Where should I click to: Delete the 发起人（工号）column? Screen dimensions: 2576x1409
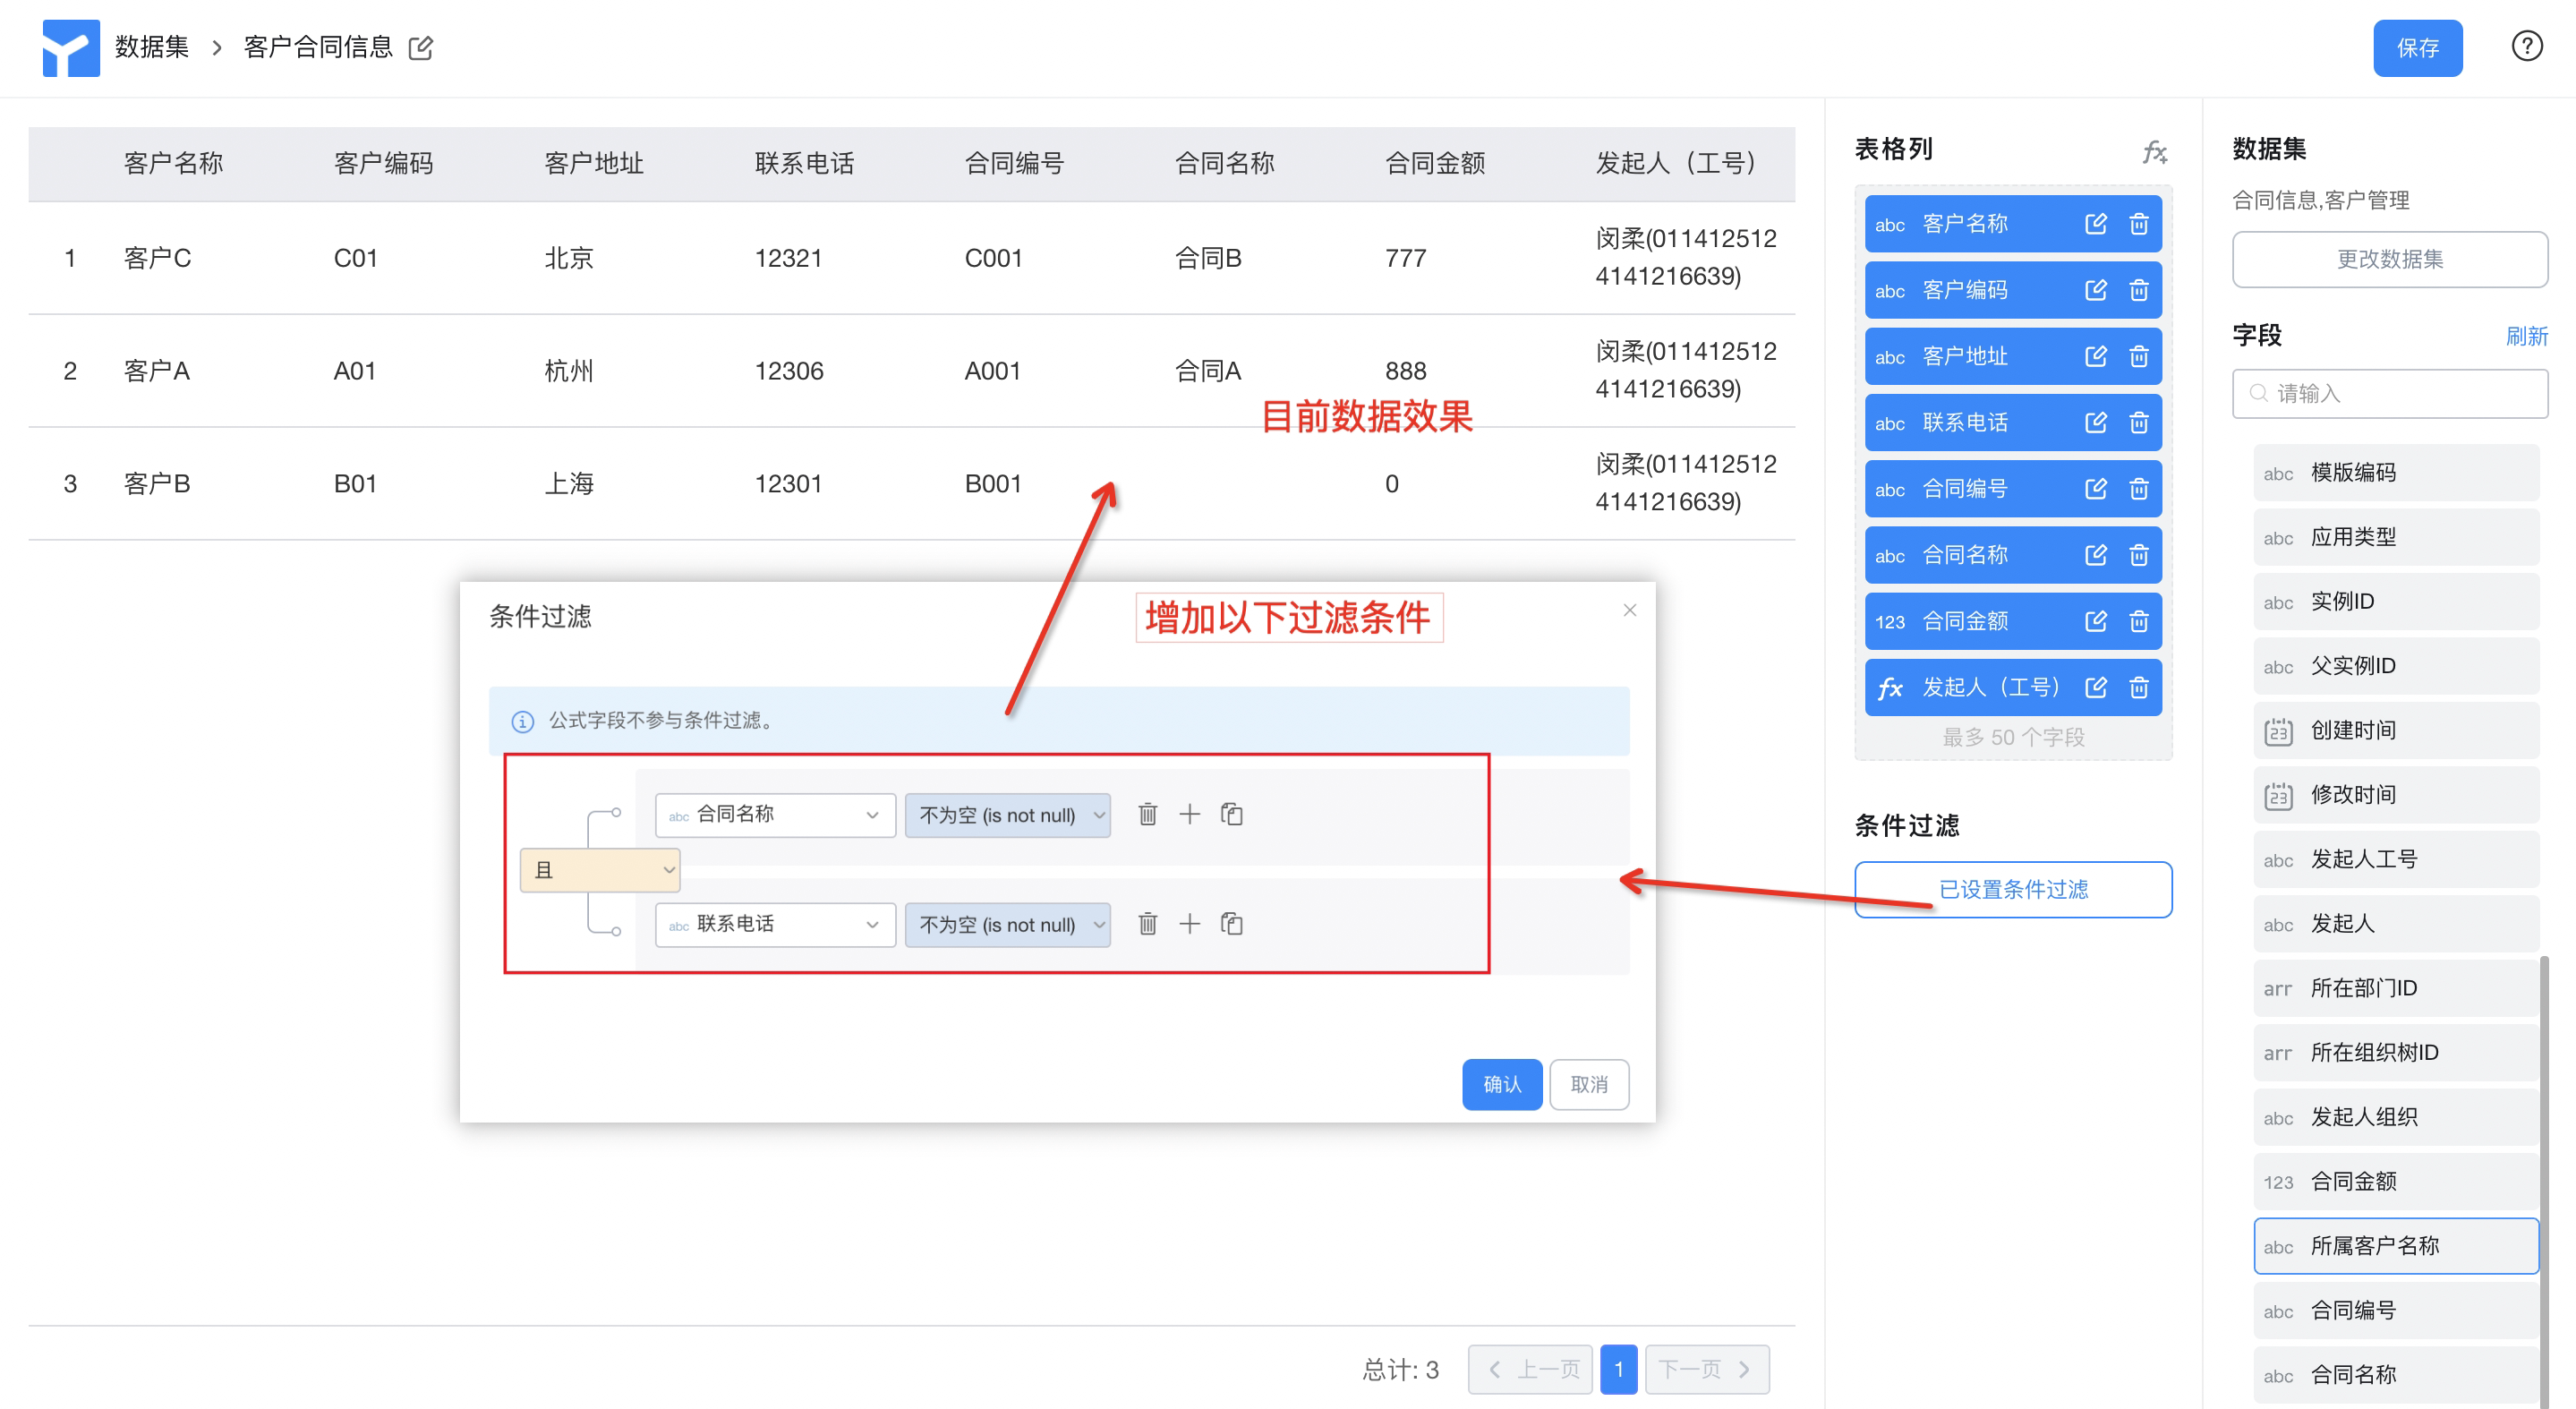point(2138,687)
